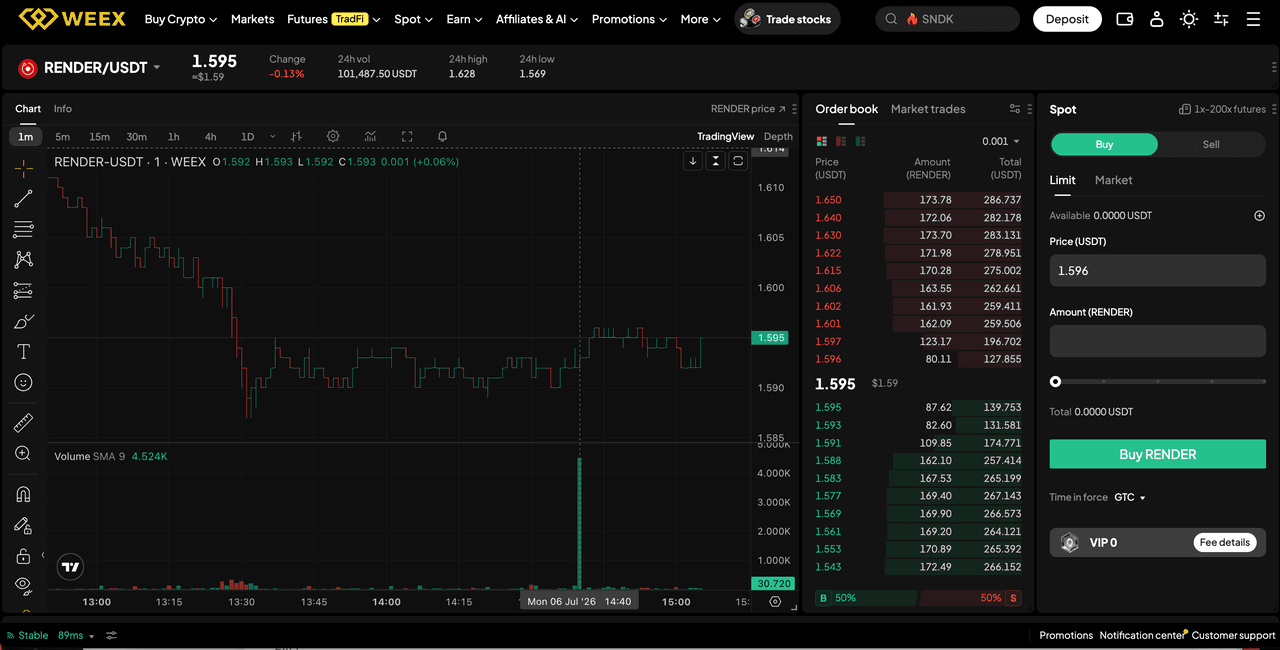Viewport: 1280px width, 650px height.
Task: Open the Markets menu item
Action: (x=252, y=19)
